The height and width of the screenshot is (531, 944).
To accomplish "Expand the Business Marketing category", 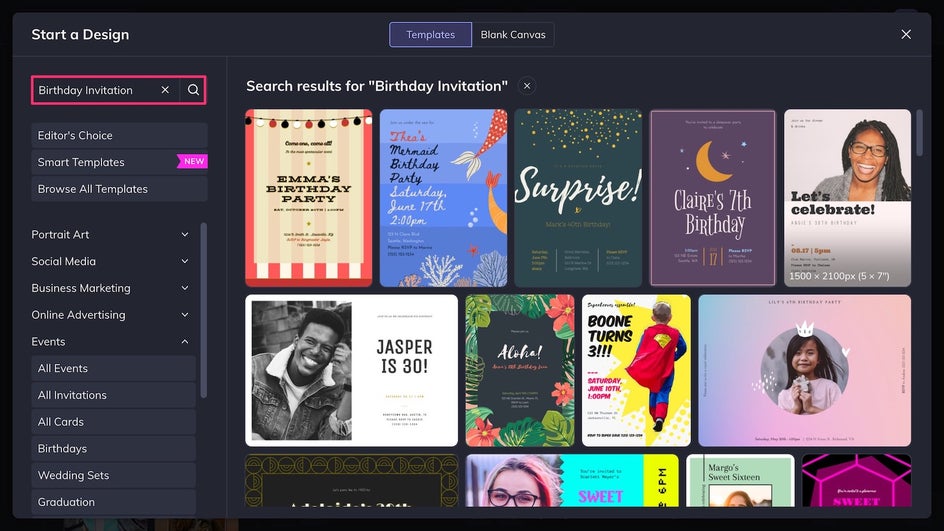I will (110, 288).
